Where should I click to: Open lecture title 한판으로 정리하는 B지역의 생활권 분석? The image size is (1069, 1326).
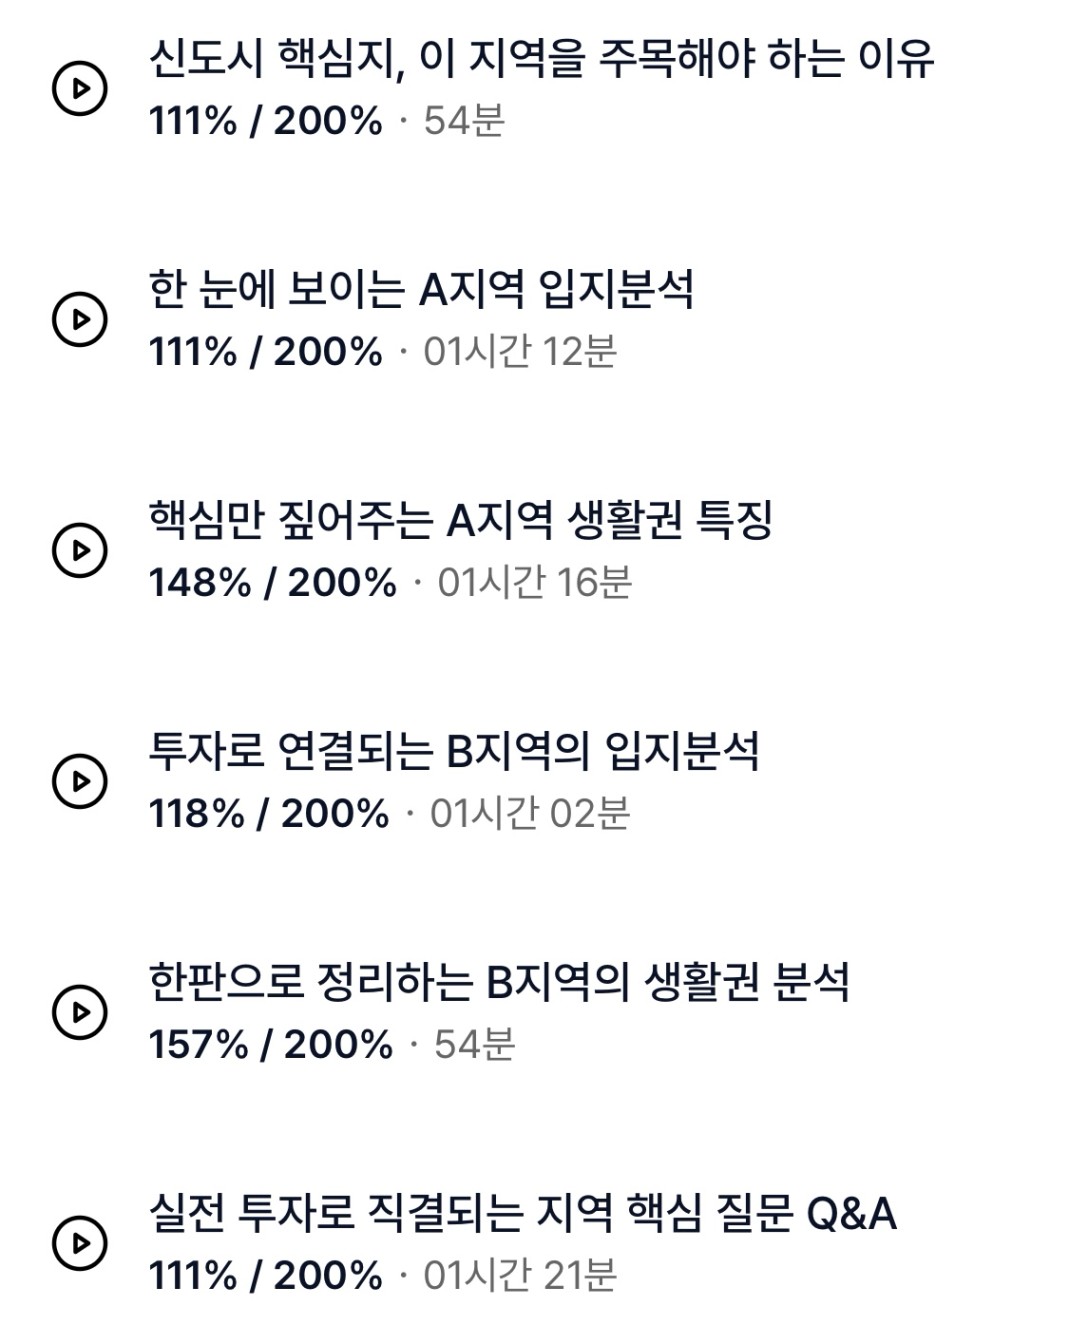[x=499, y=982]
